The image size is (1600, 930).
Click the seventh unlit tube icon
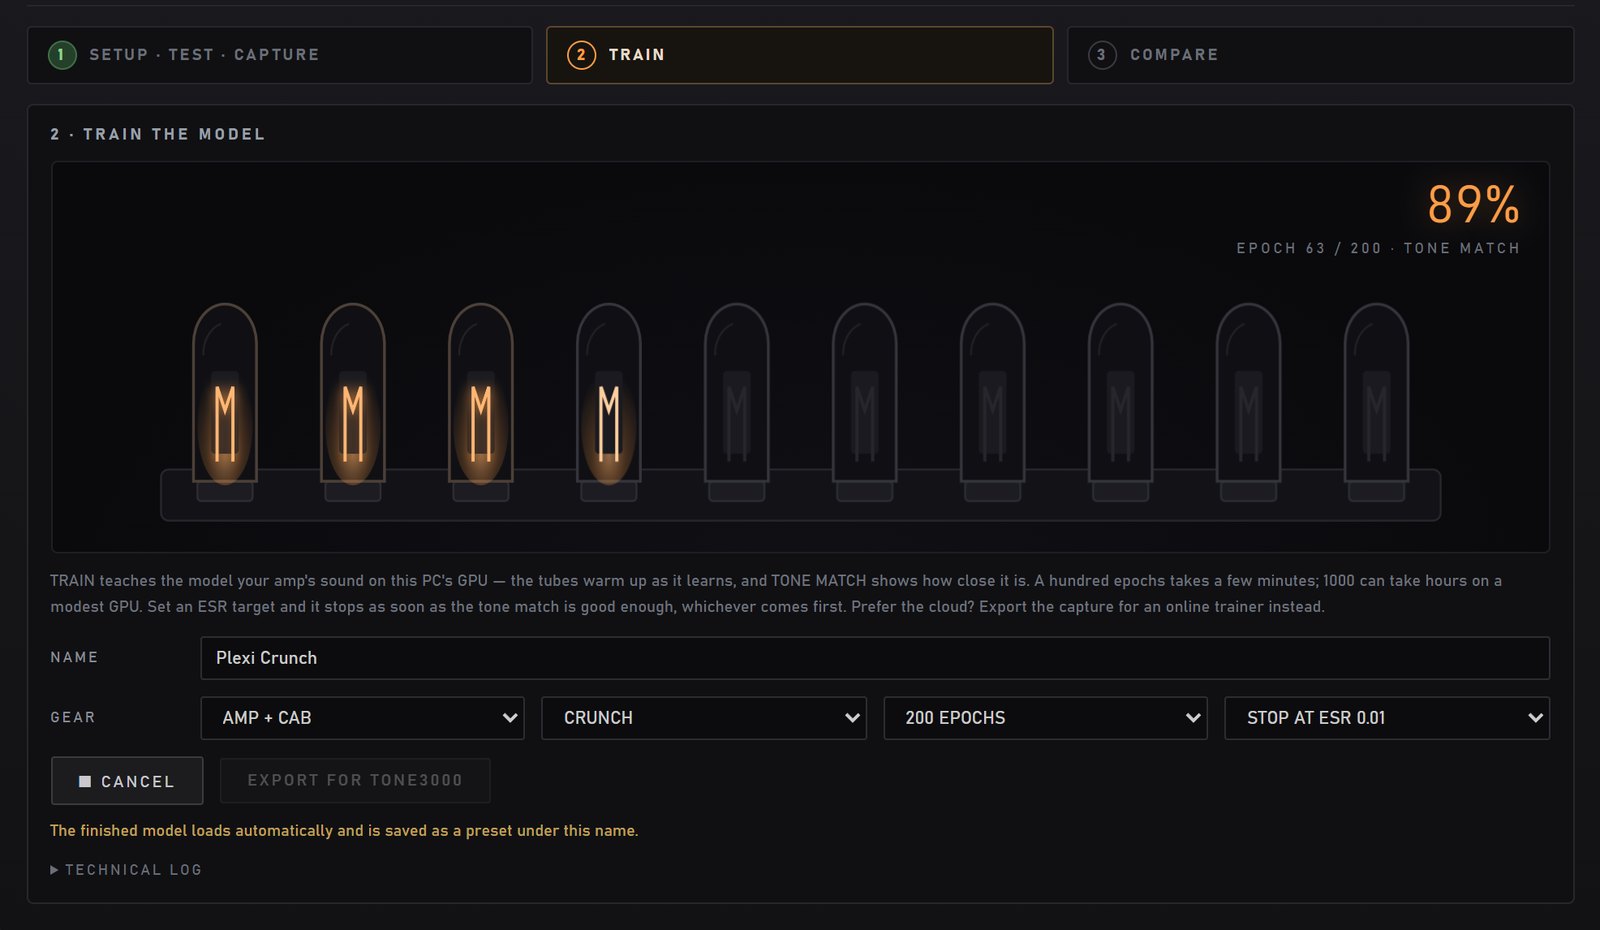point(993,402)
